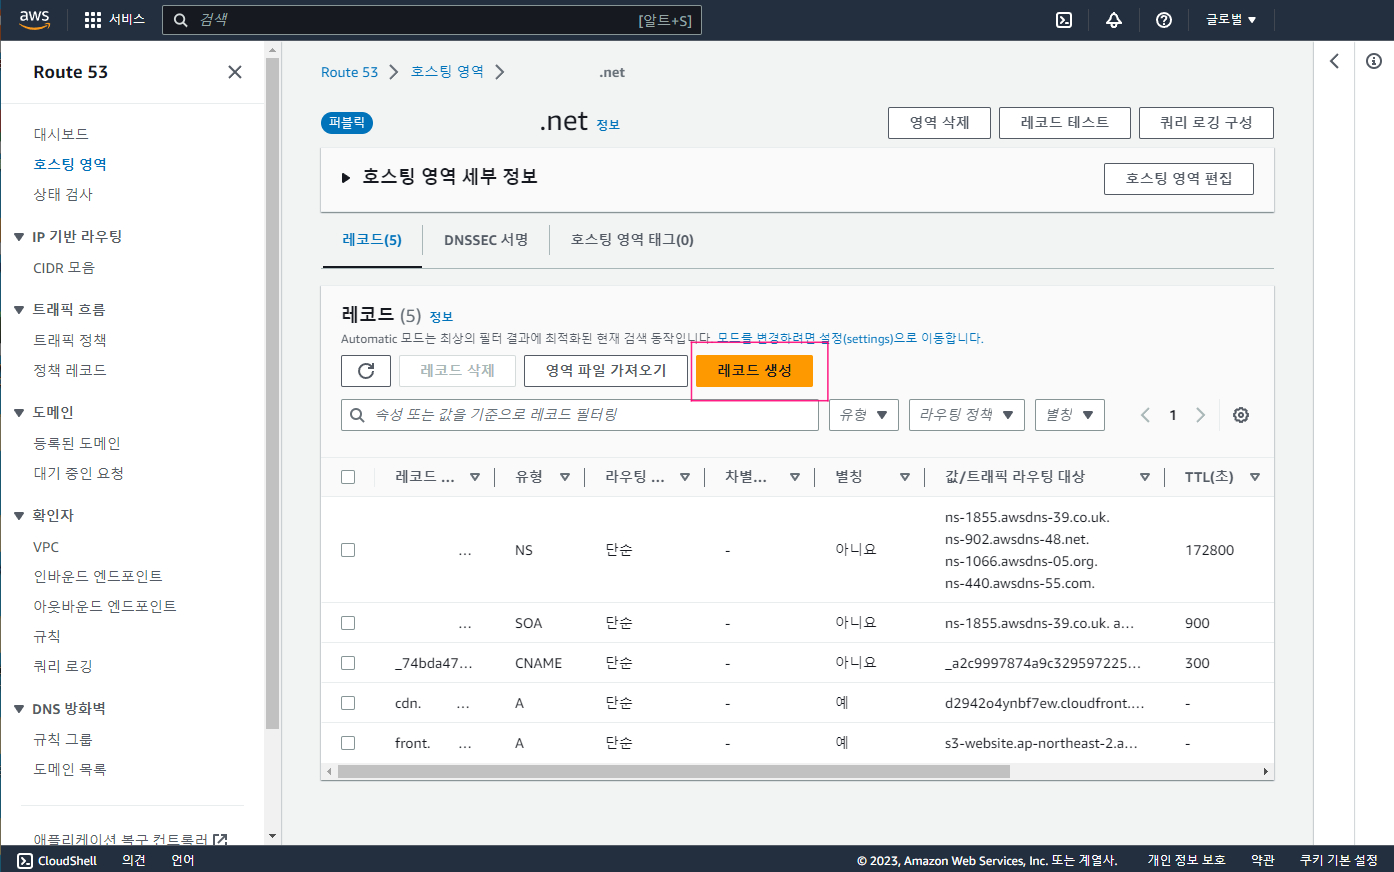The height and width of the screenshot is (872, 1394).
Task: Go to previous records page
Action: tap(1145, 415)
